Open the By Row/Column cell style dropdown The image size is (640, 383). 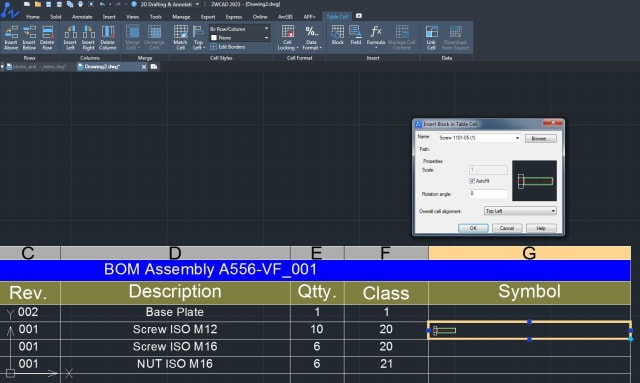(x=239, y=29)
